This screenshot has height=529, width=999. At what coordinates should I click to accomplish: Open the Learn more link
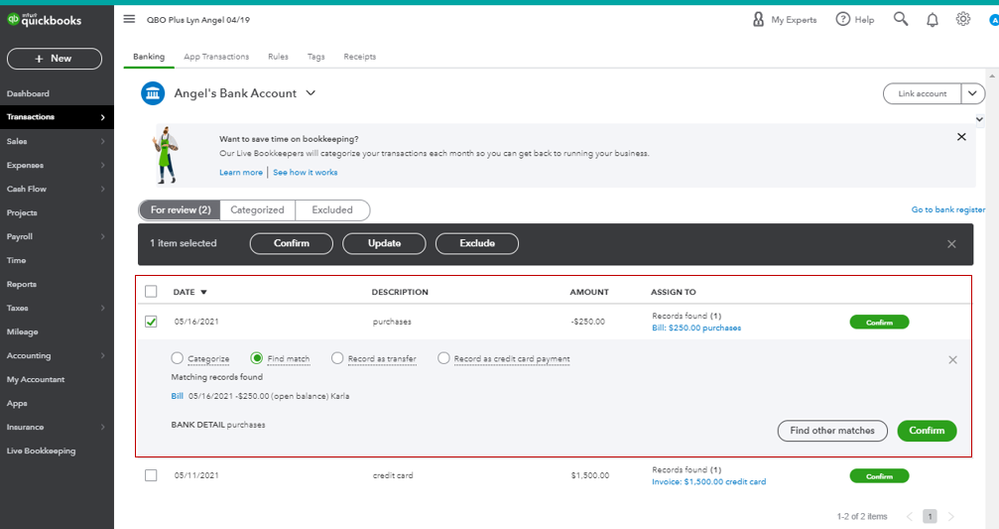(241, 173)
